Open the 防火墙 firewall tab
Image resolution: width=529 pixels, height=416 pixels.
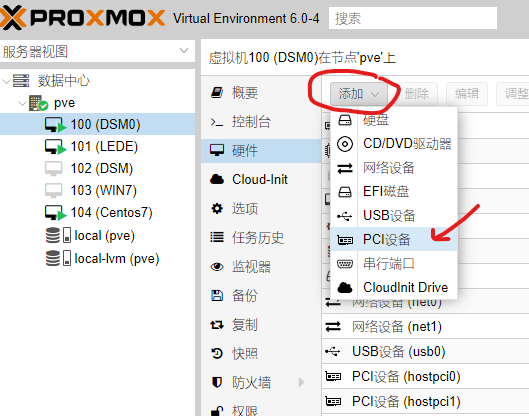click(261, 383)
